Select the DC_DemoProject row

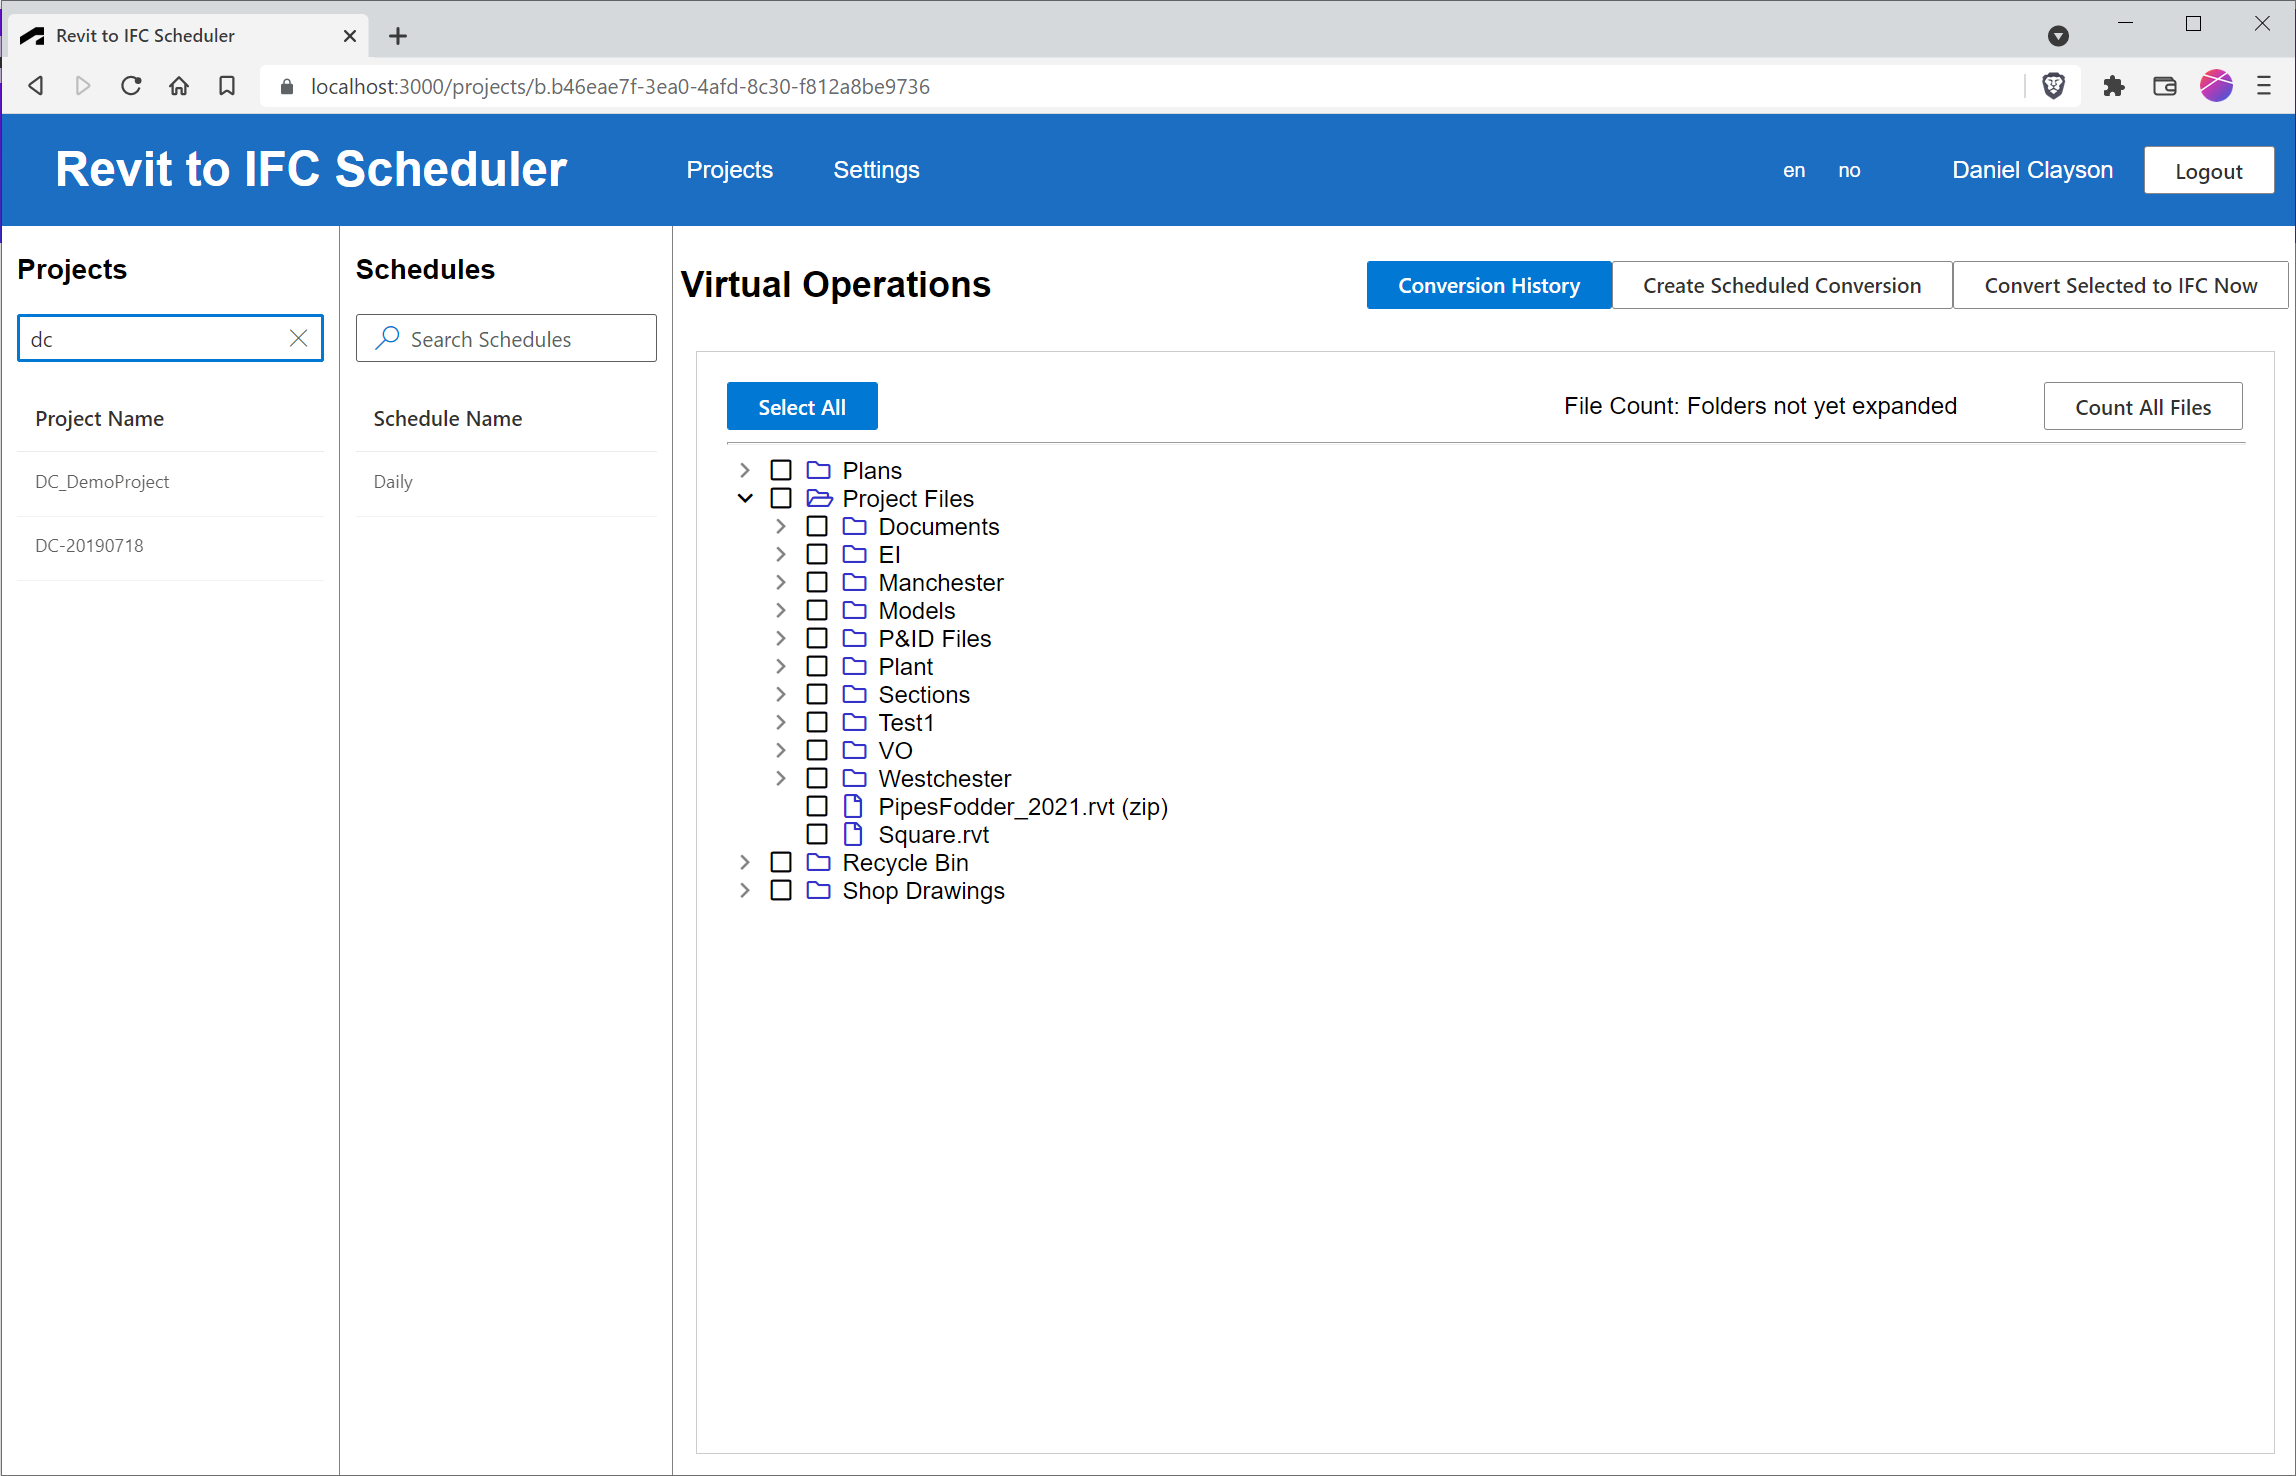click(x=102, y=482)
